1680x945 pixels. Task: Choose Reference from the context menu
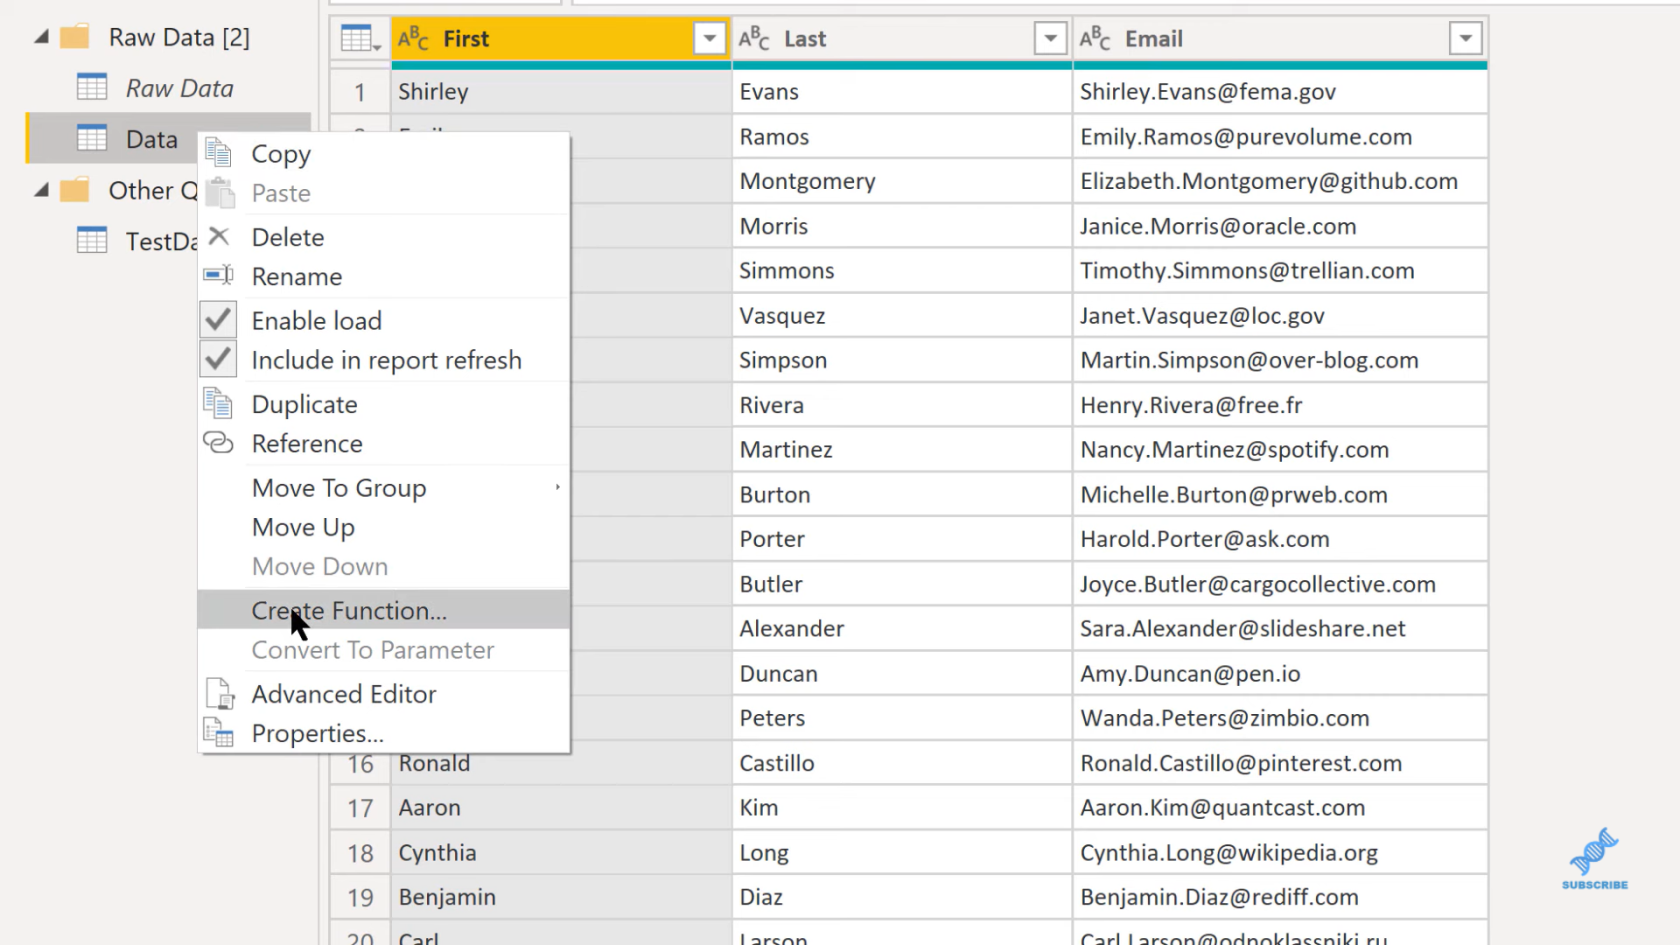click(384, 443)
